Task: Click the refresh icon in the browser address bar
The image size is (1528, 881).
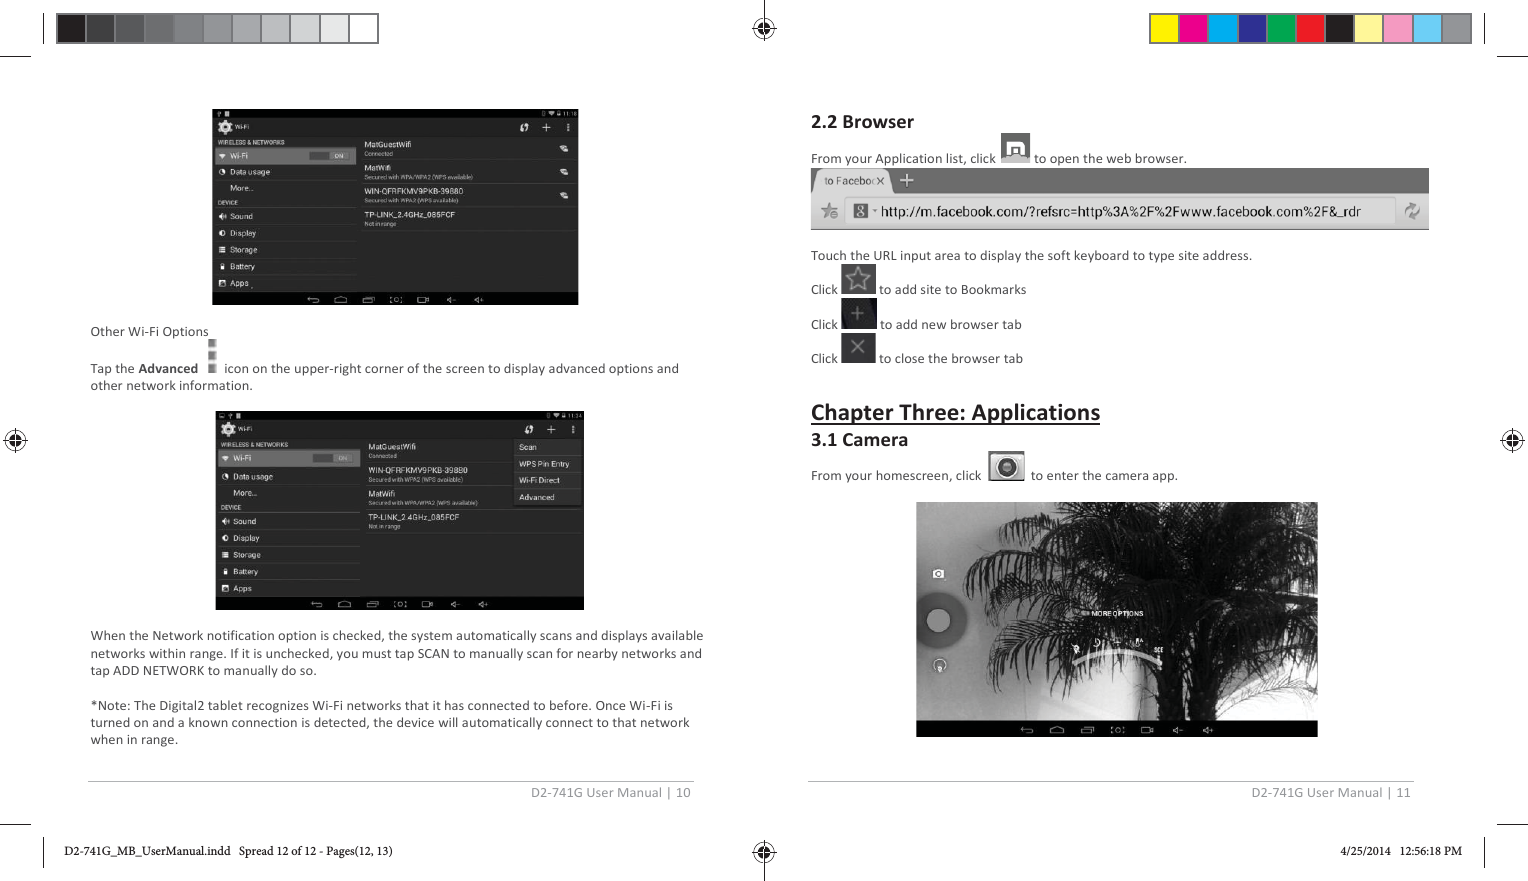Action: coord(1412,211)
